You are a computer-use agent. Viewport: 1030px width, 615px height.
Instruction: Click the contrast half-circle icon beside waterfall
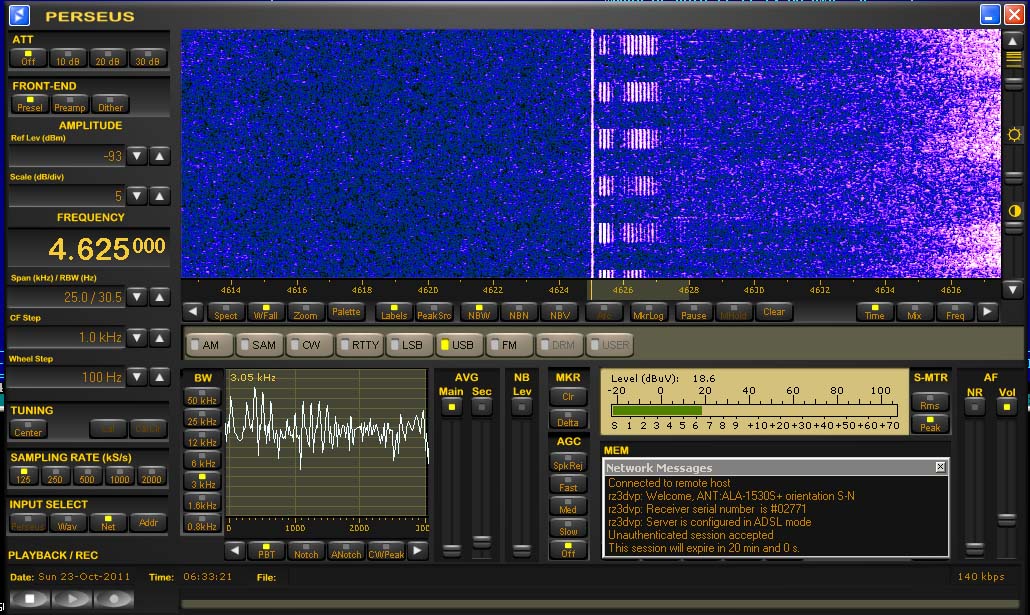point(1014,211)
